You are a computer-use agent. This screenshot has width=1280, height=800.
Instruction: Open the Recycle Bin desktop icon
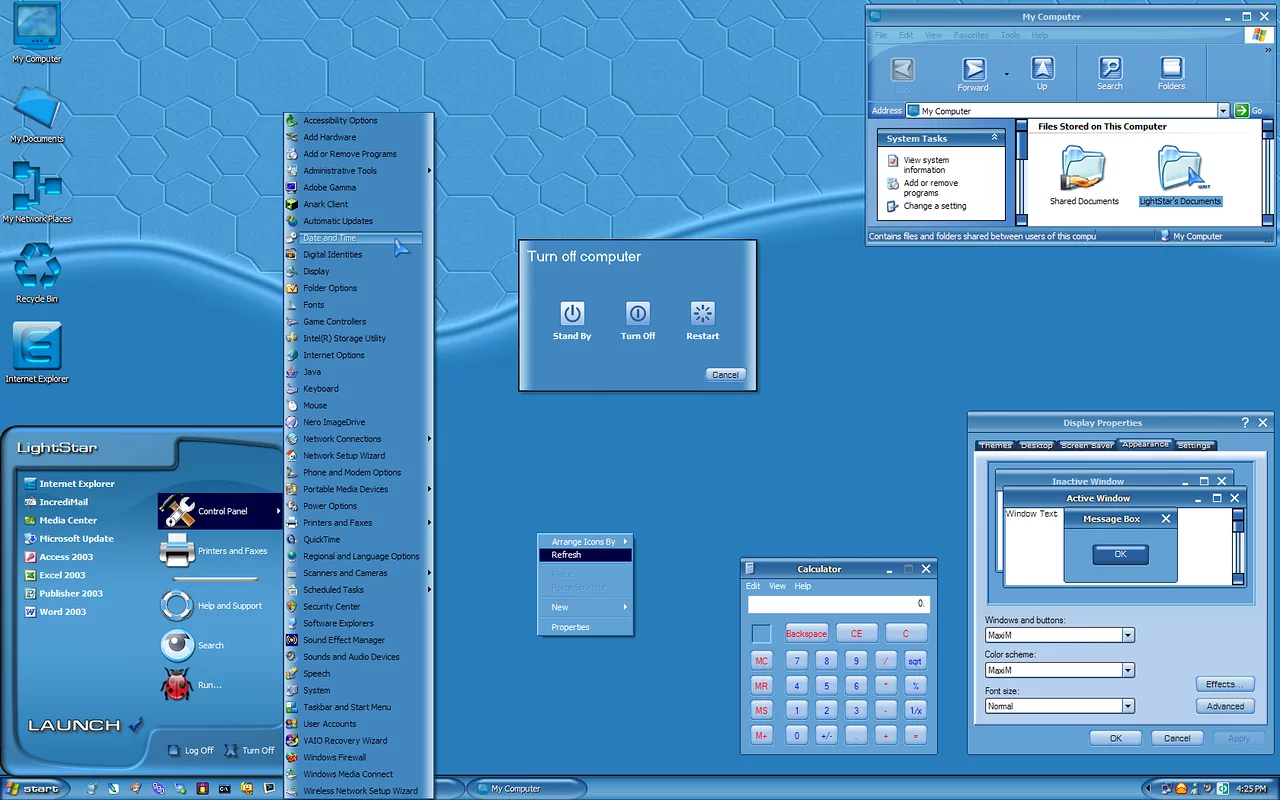37,268
